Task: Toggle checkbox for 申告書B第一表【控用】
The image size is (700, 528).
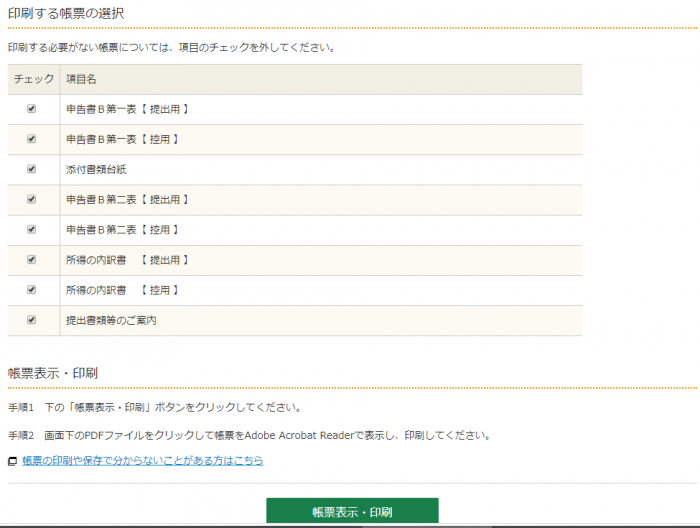Action: pyautogui.click(x=31, y=139)
